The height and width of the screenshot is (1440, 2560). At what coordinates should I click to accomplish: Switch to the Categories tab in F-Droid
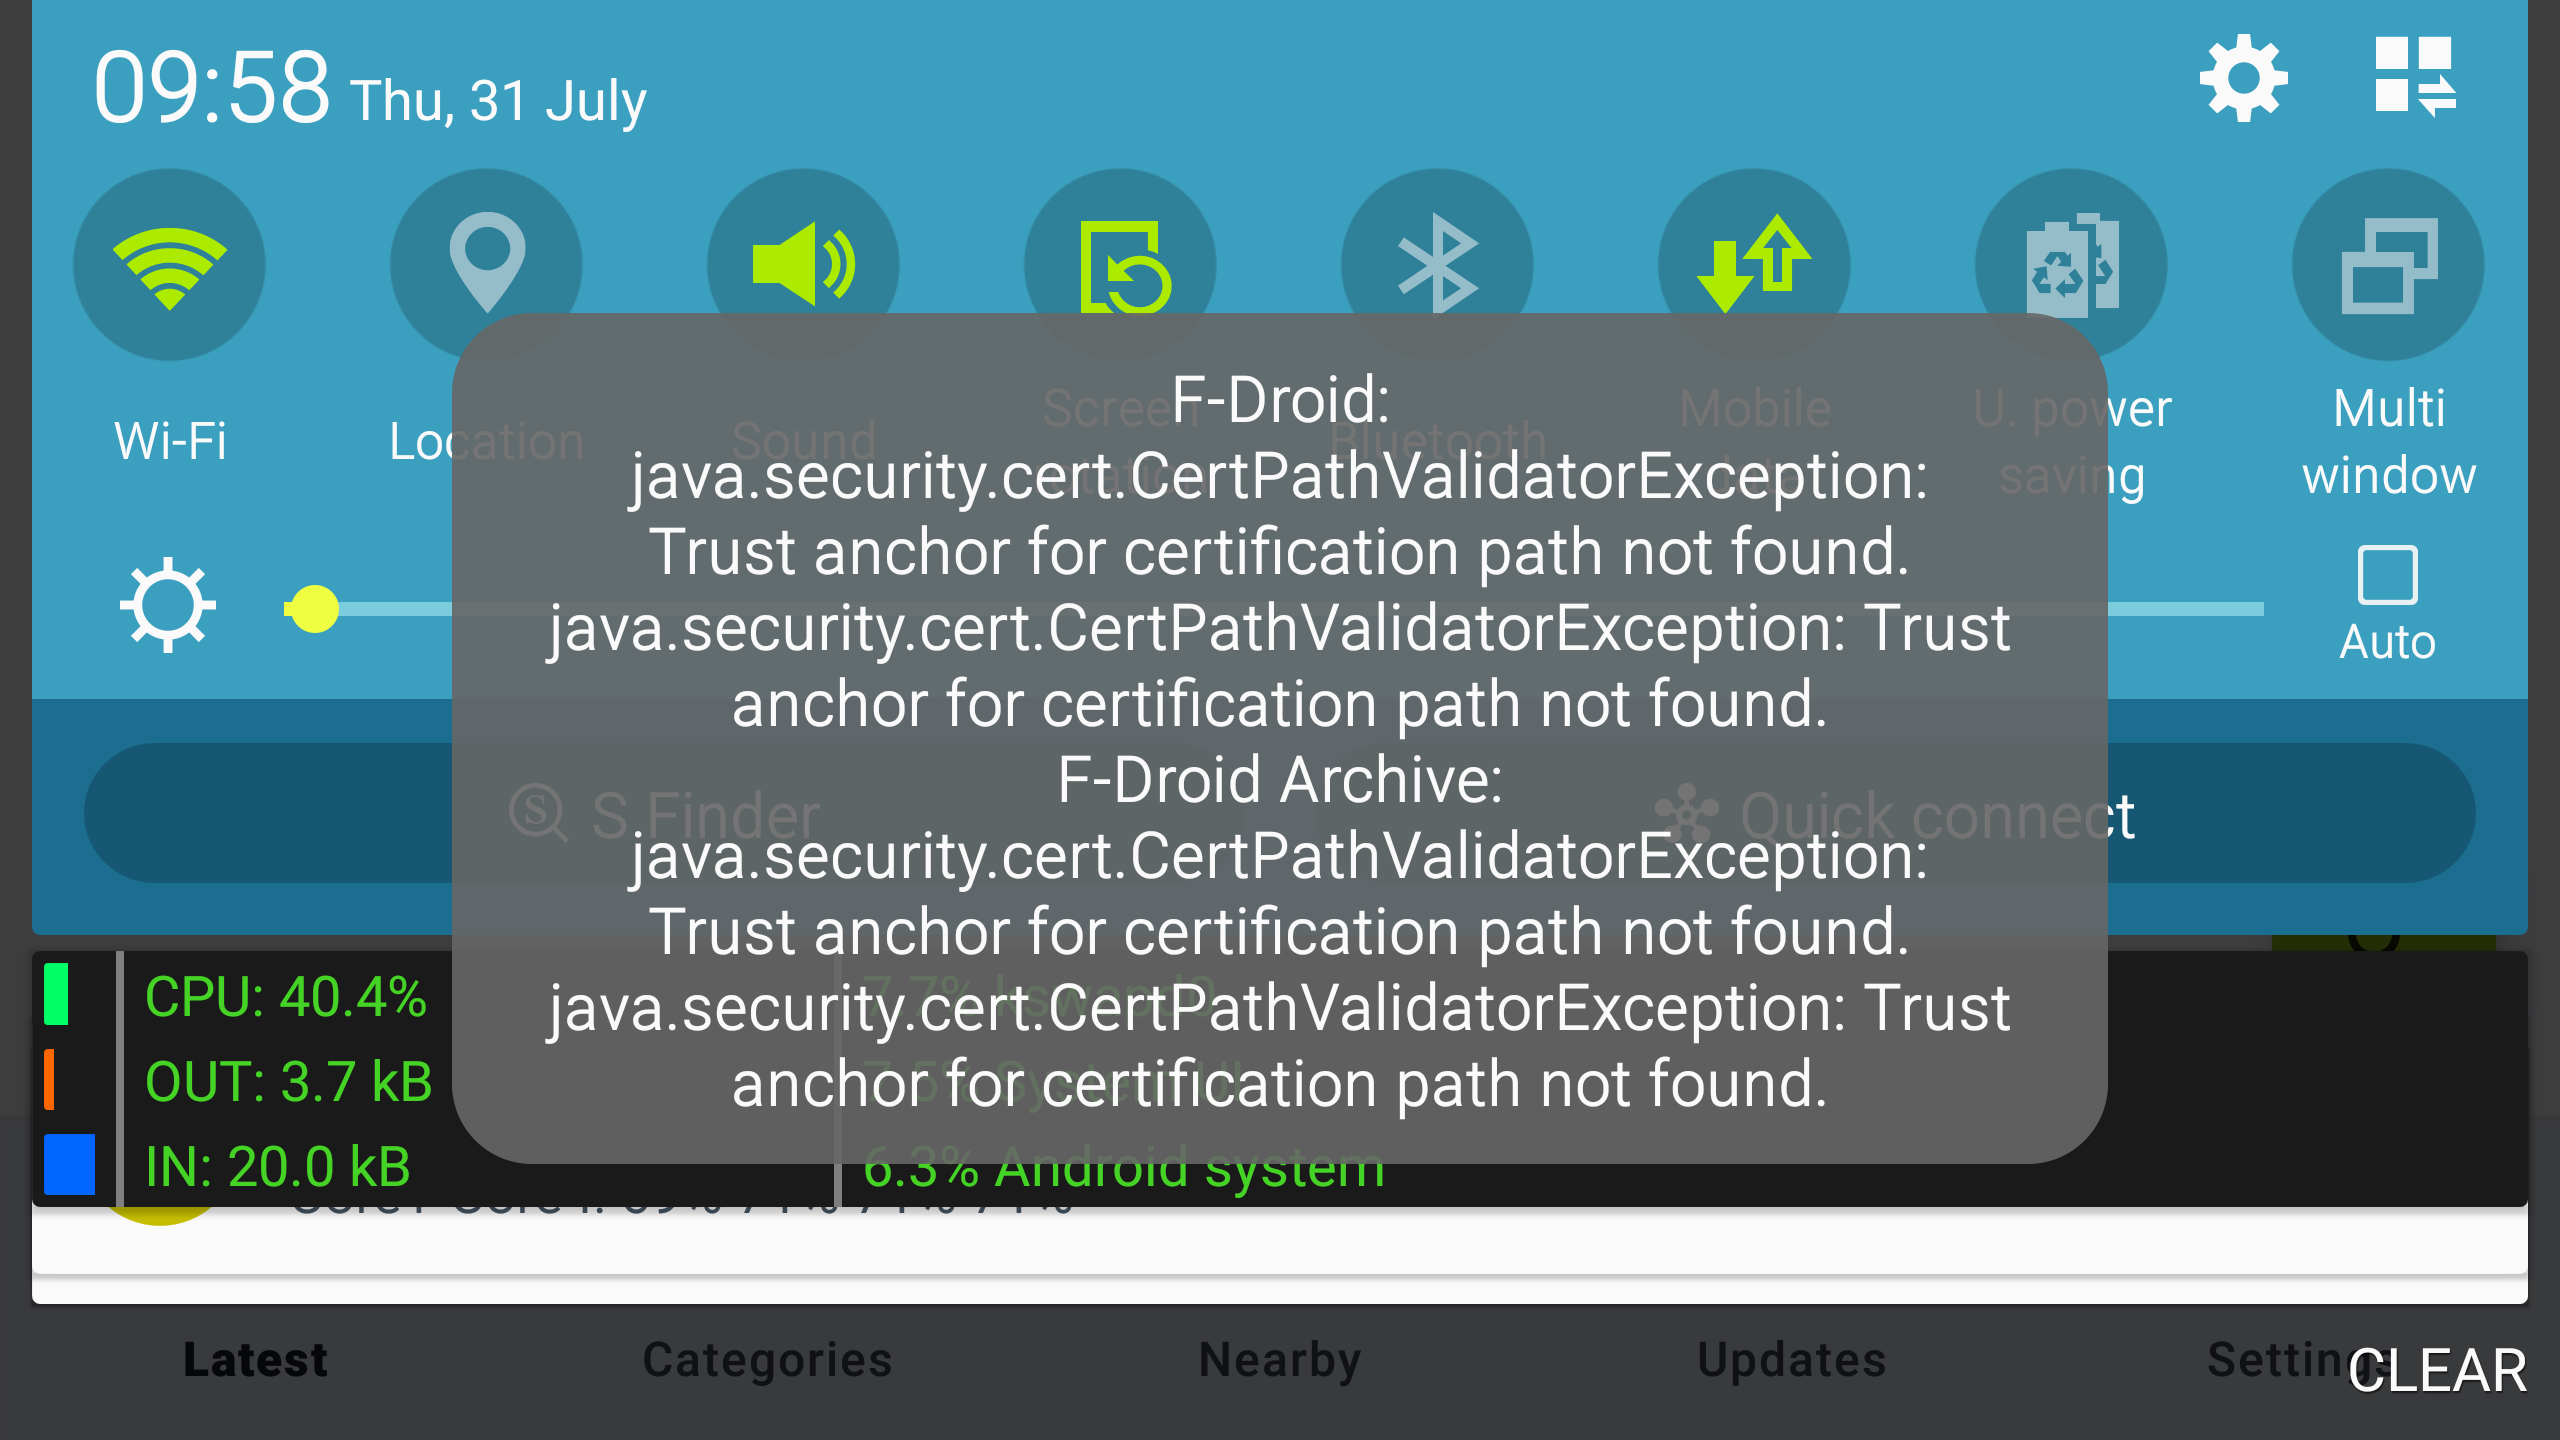click(x=767, y=1360)
